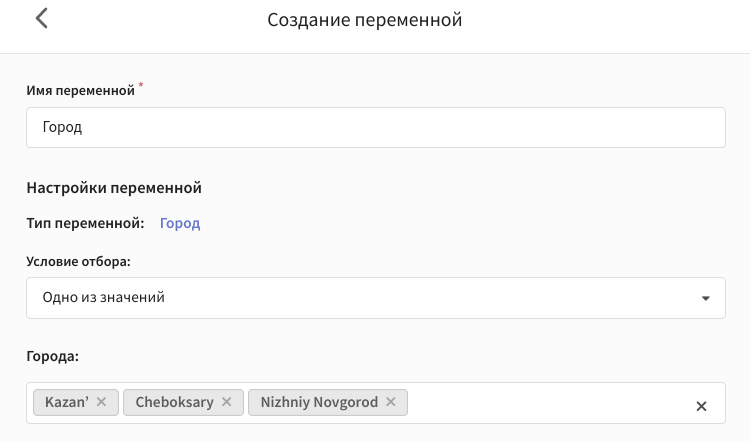Select the Kazan' tag label
This screenshot has width=750, height=441.
pyautogui.click(x=66, y=402)
